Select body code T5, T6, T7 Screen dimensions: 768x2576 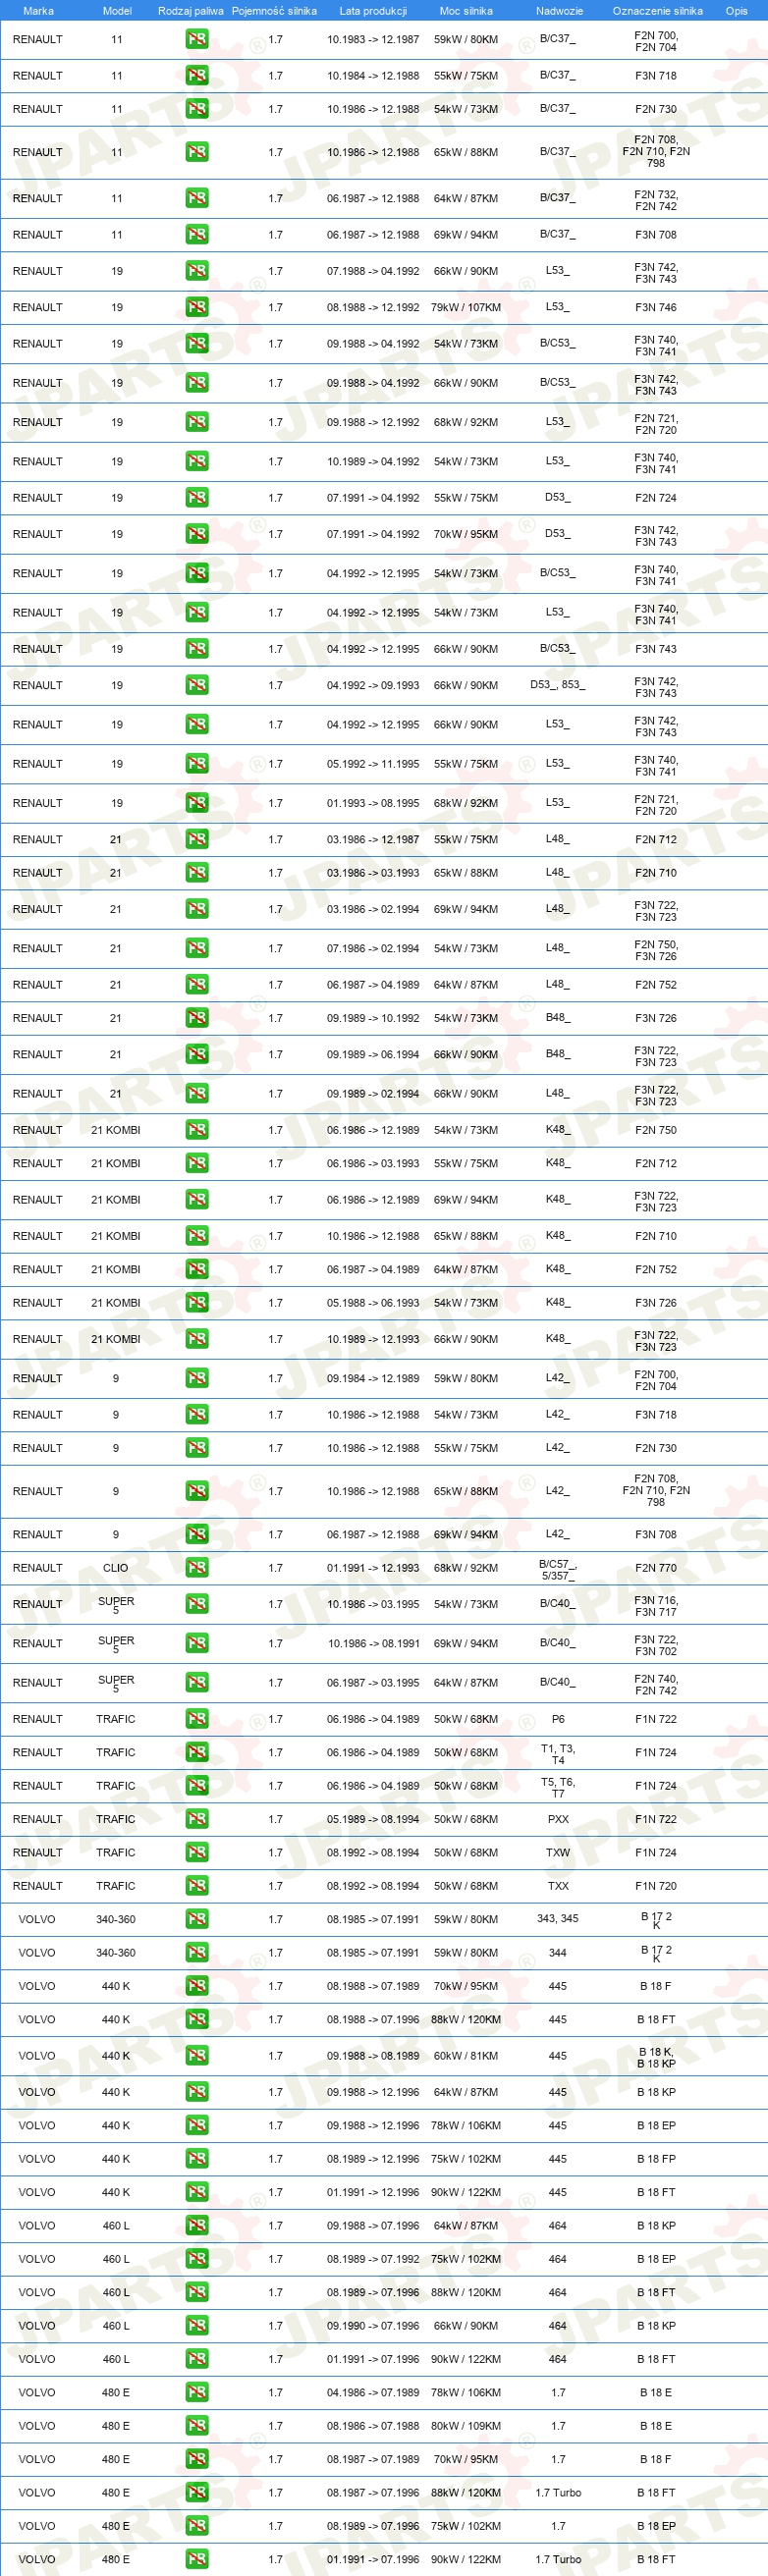(558, 1787)
